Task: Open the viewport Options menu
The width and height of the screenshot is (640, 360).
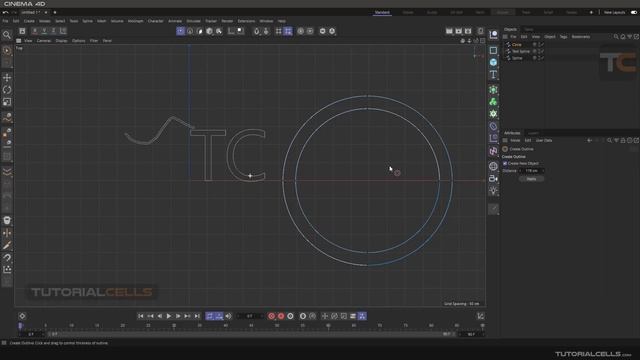Action: [x=79, y=41]
